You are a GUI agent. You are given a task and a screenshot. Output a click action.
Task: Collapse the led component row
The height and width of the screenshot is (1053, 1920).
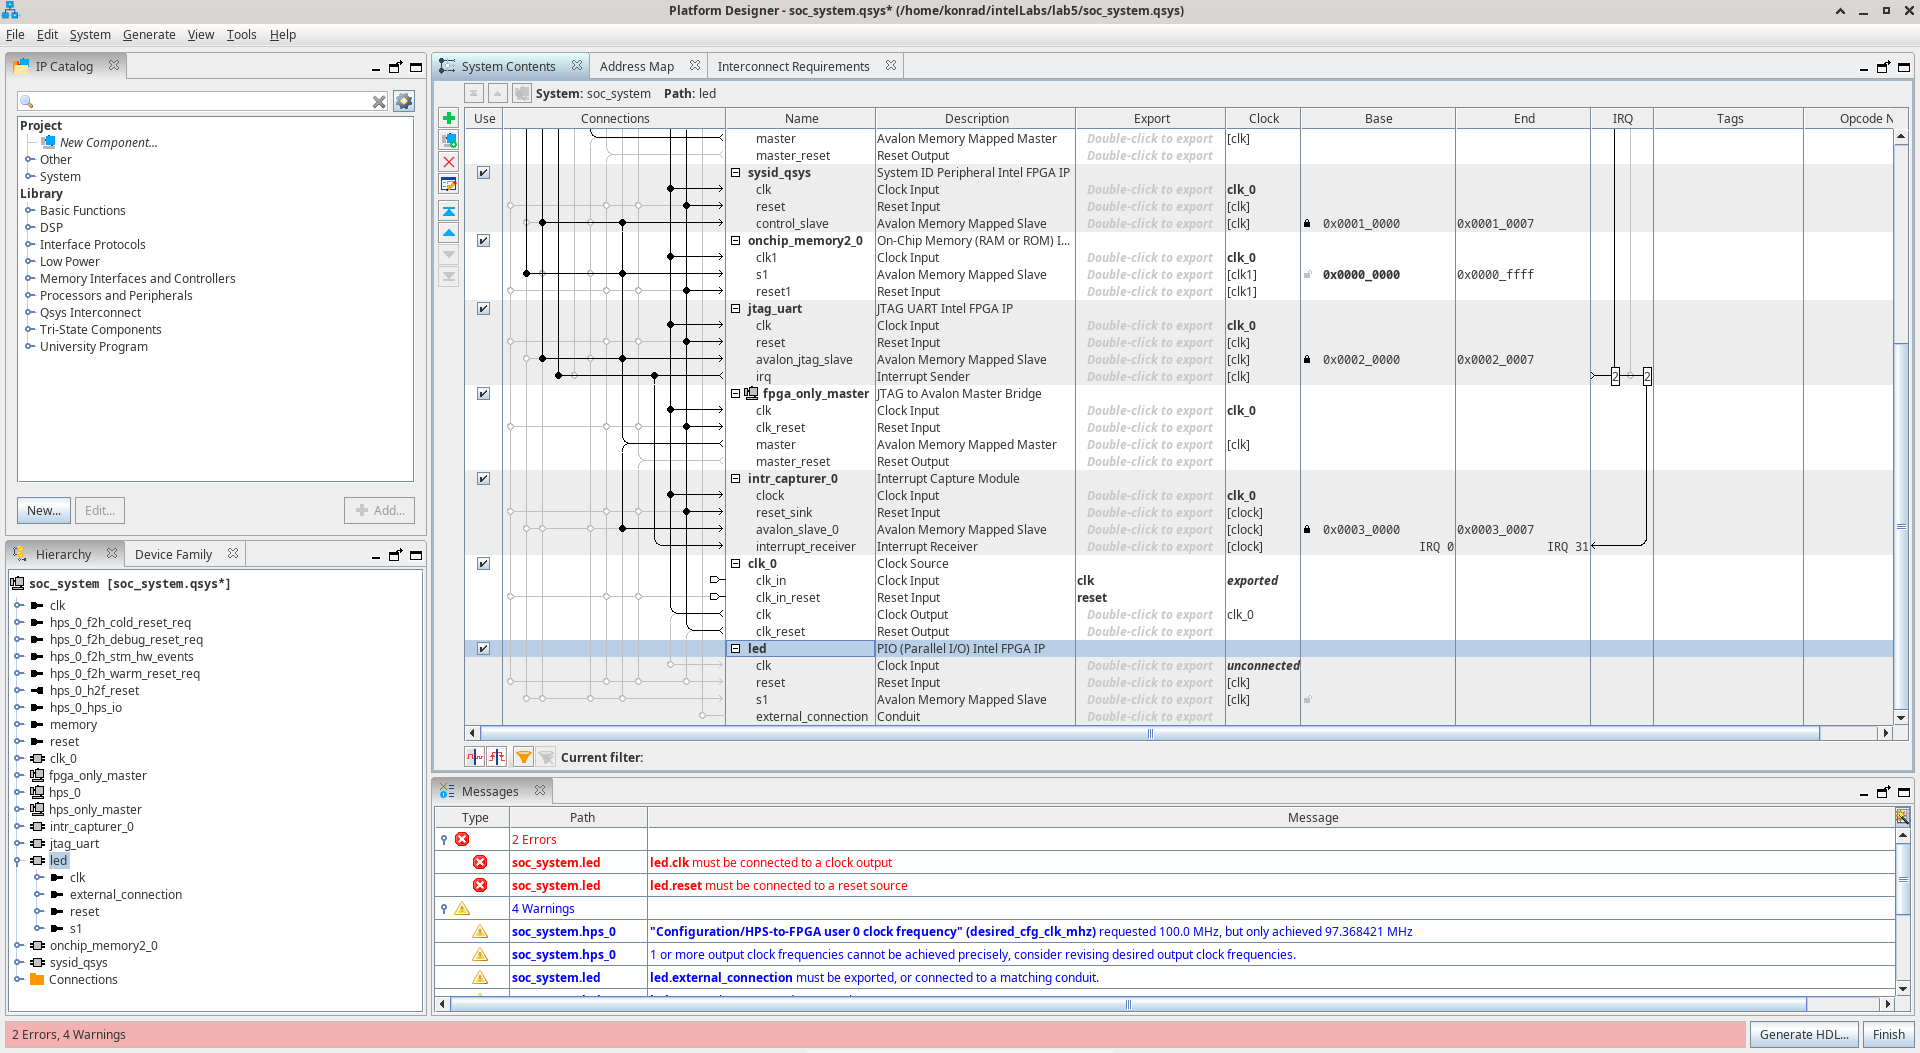point(736,649)
